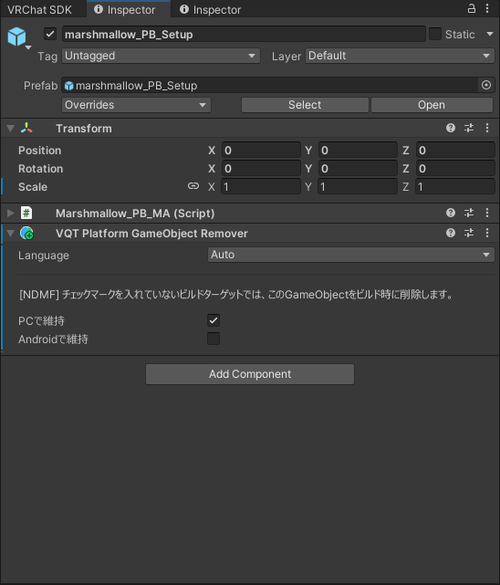Click the Scale label
Screen dimensions: 500x585
click(33, 187)
